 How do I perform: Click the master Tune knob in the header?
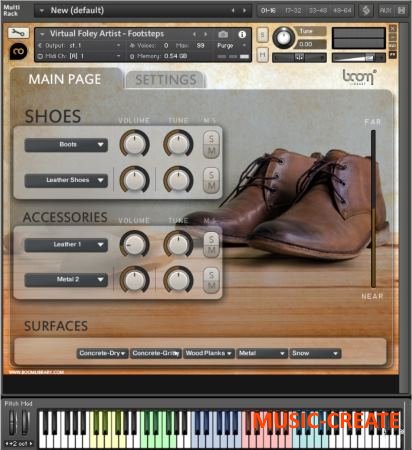[x=284, y=38]
